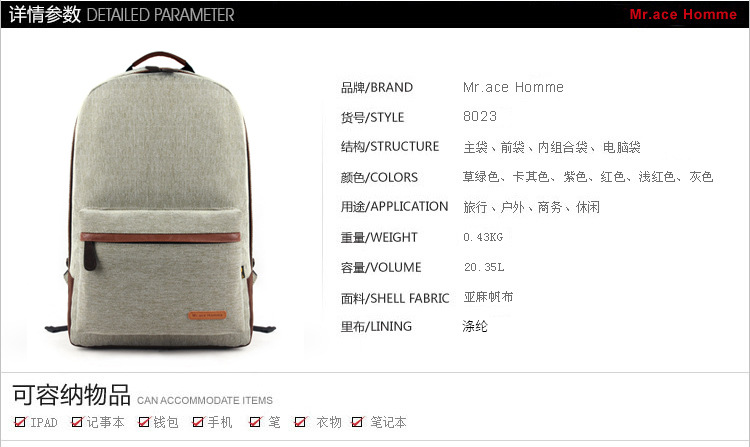Screen dimensions: 750x447
Task: Toggle the 衣物 checkbox
Action: click(x=300, y=422)
